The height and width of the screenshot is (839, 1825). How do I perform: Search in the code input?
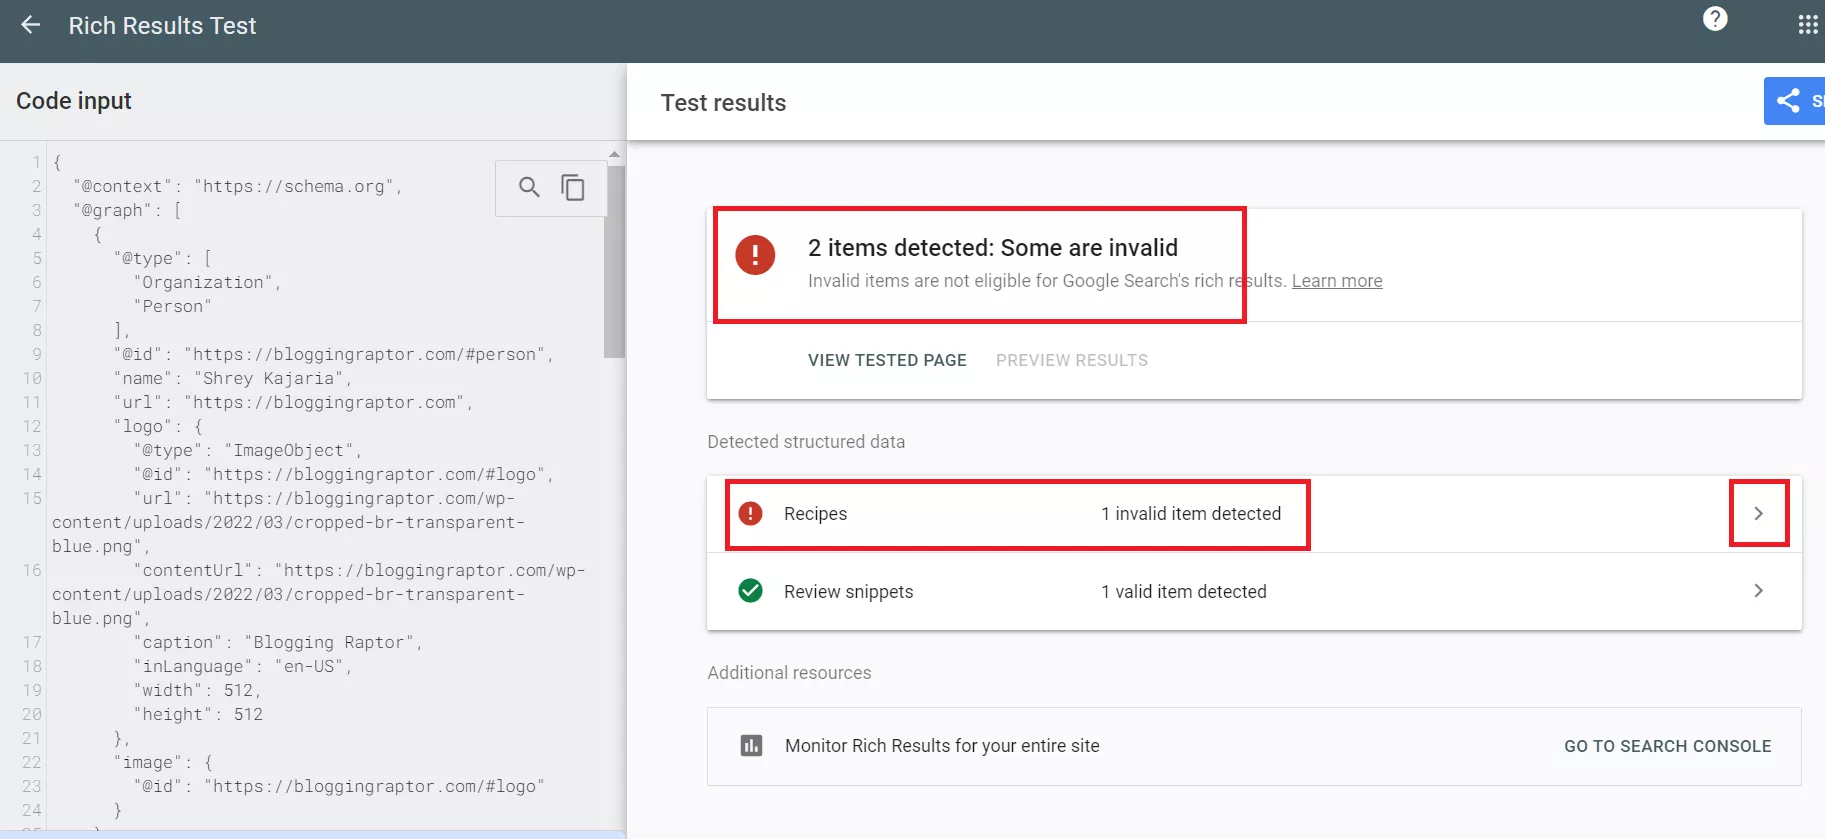(529, 187)
